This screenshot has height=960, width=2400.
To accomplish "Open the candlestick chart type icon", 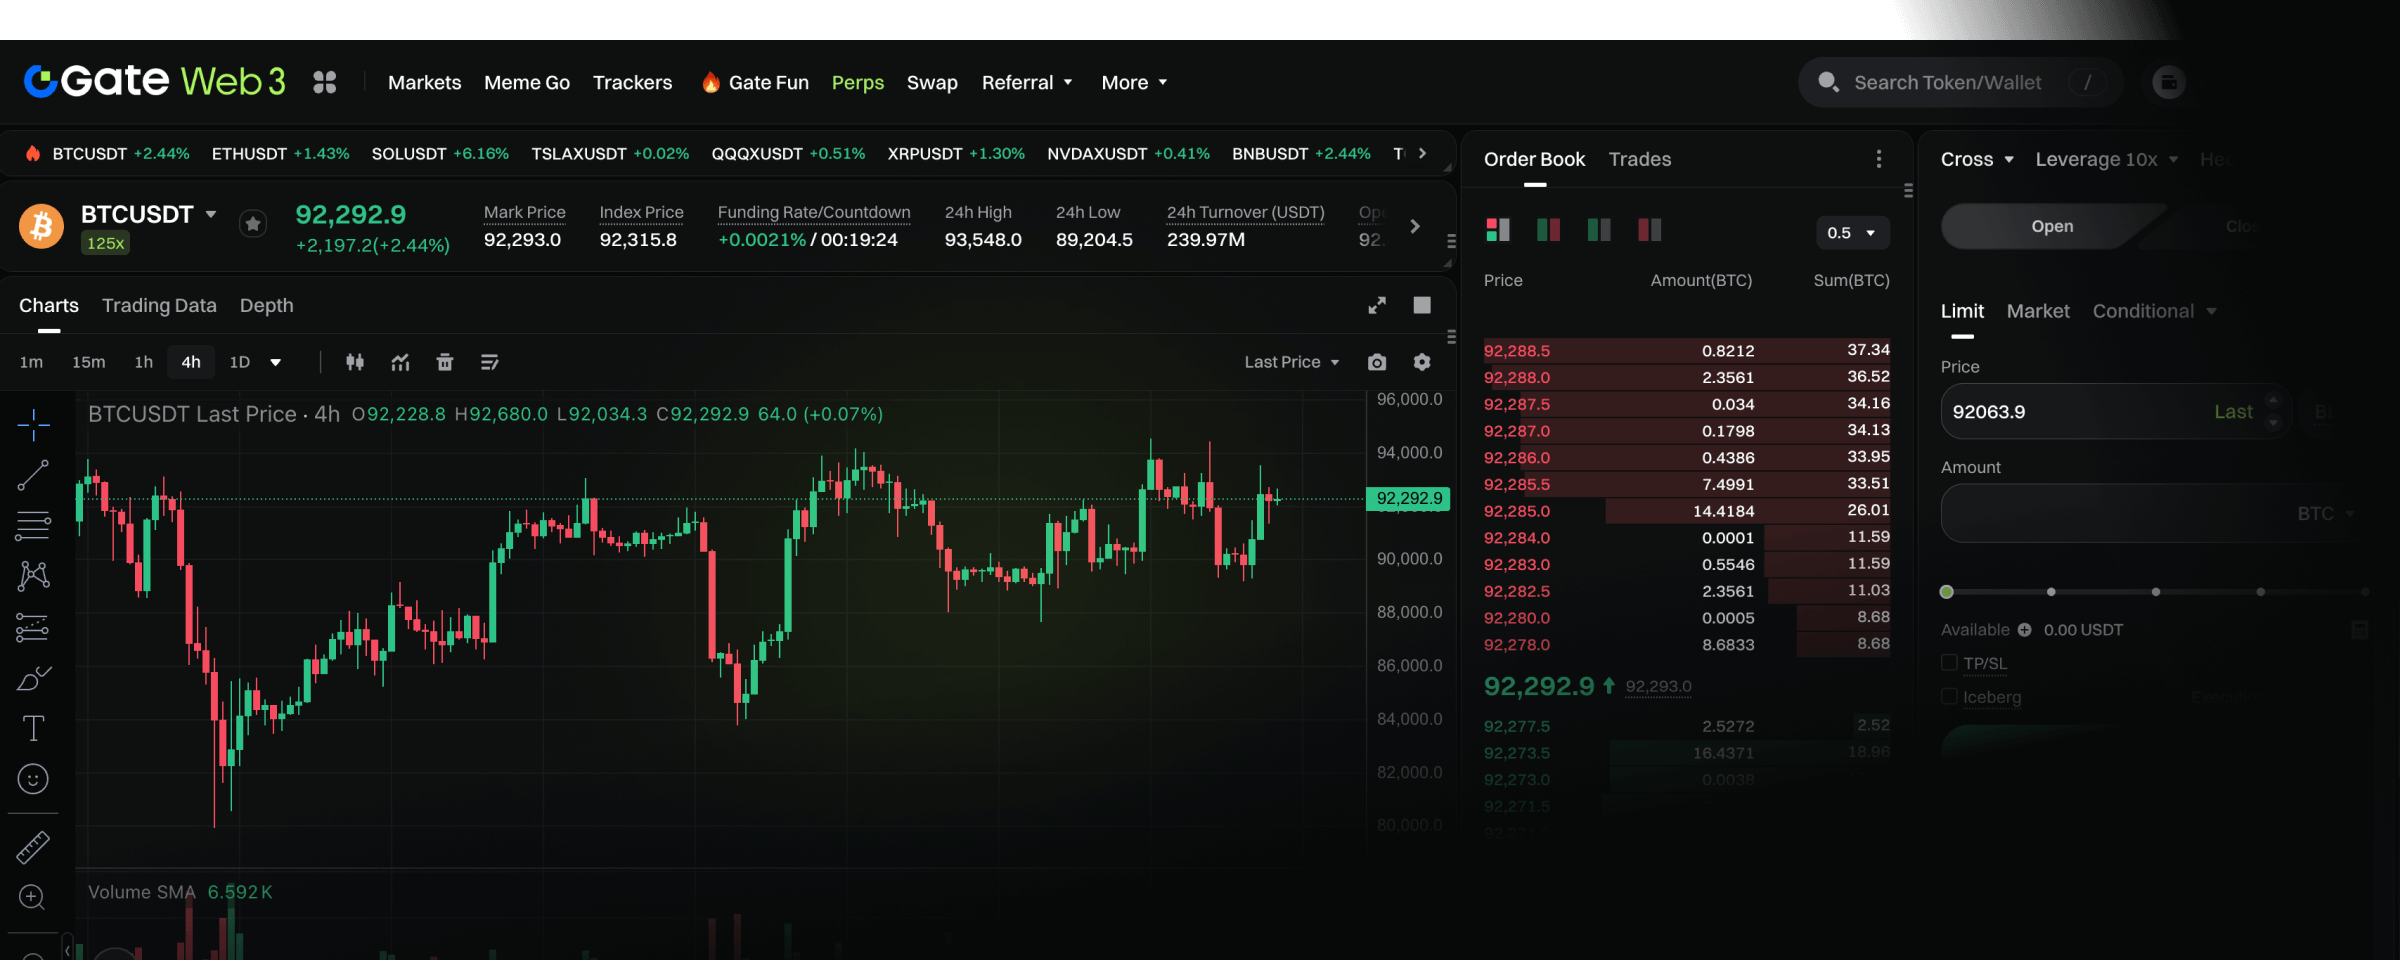I will pyautogui.click(x=355, y=362).
